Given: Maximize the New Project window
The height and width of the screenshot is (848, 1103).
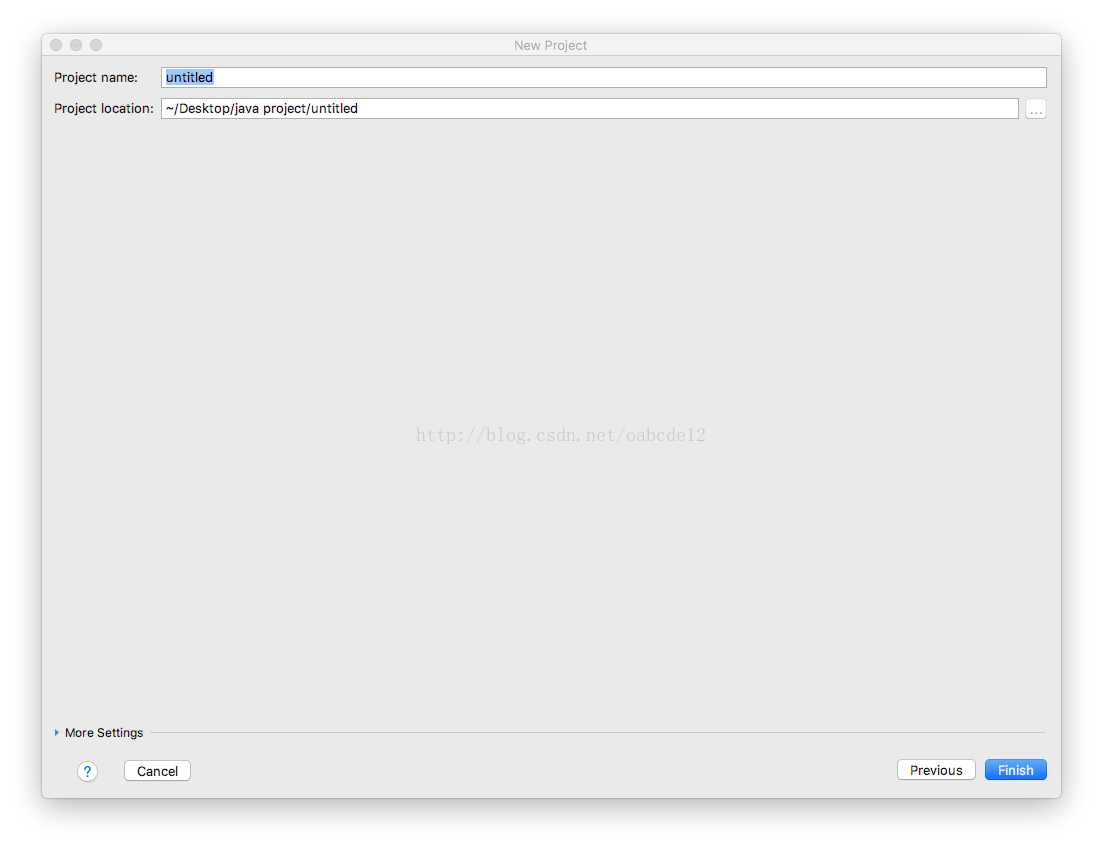Looking at the screenshot, I should click(x=96, y=45).
